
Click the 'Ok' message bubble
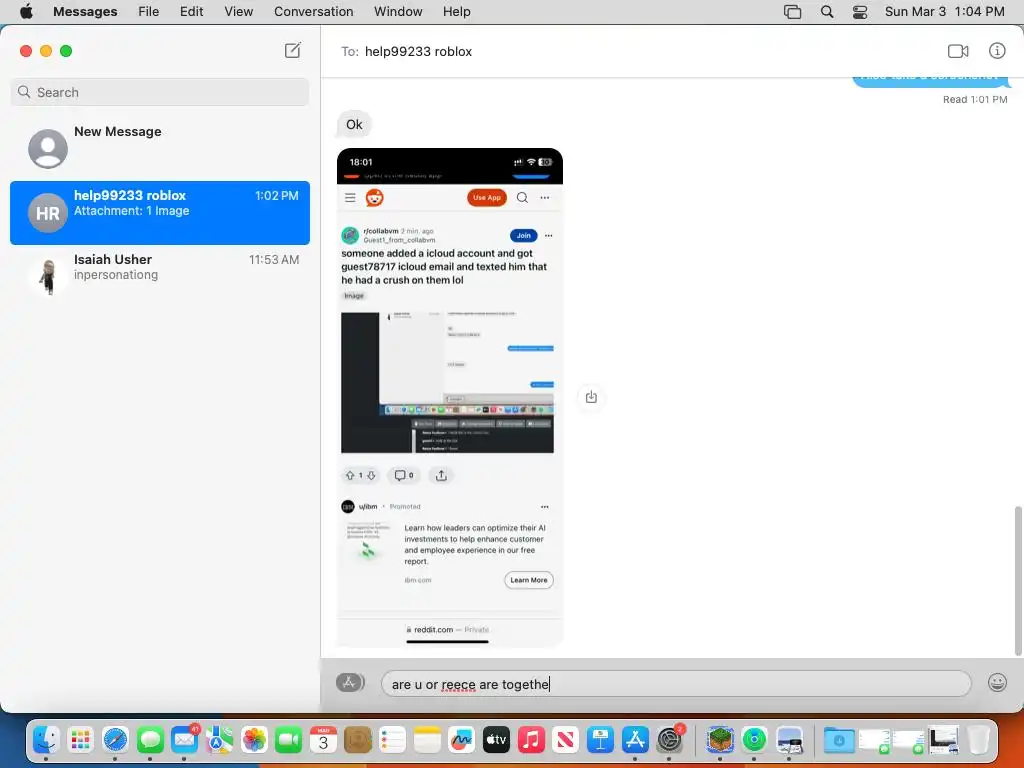click(354, 124)
